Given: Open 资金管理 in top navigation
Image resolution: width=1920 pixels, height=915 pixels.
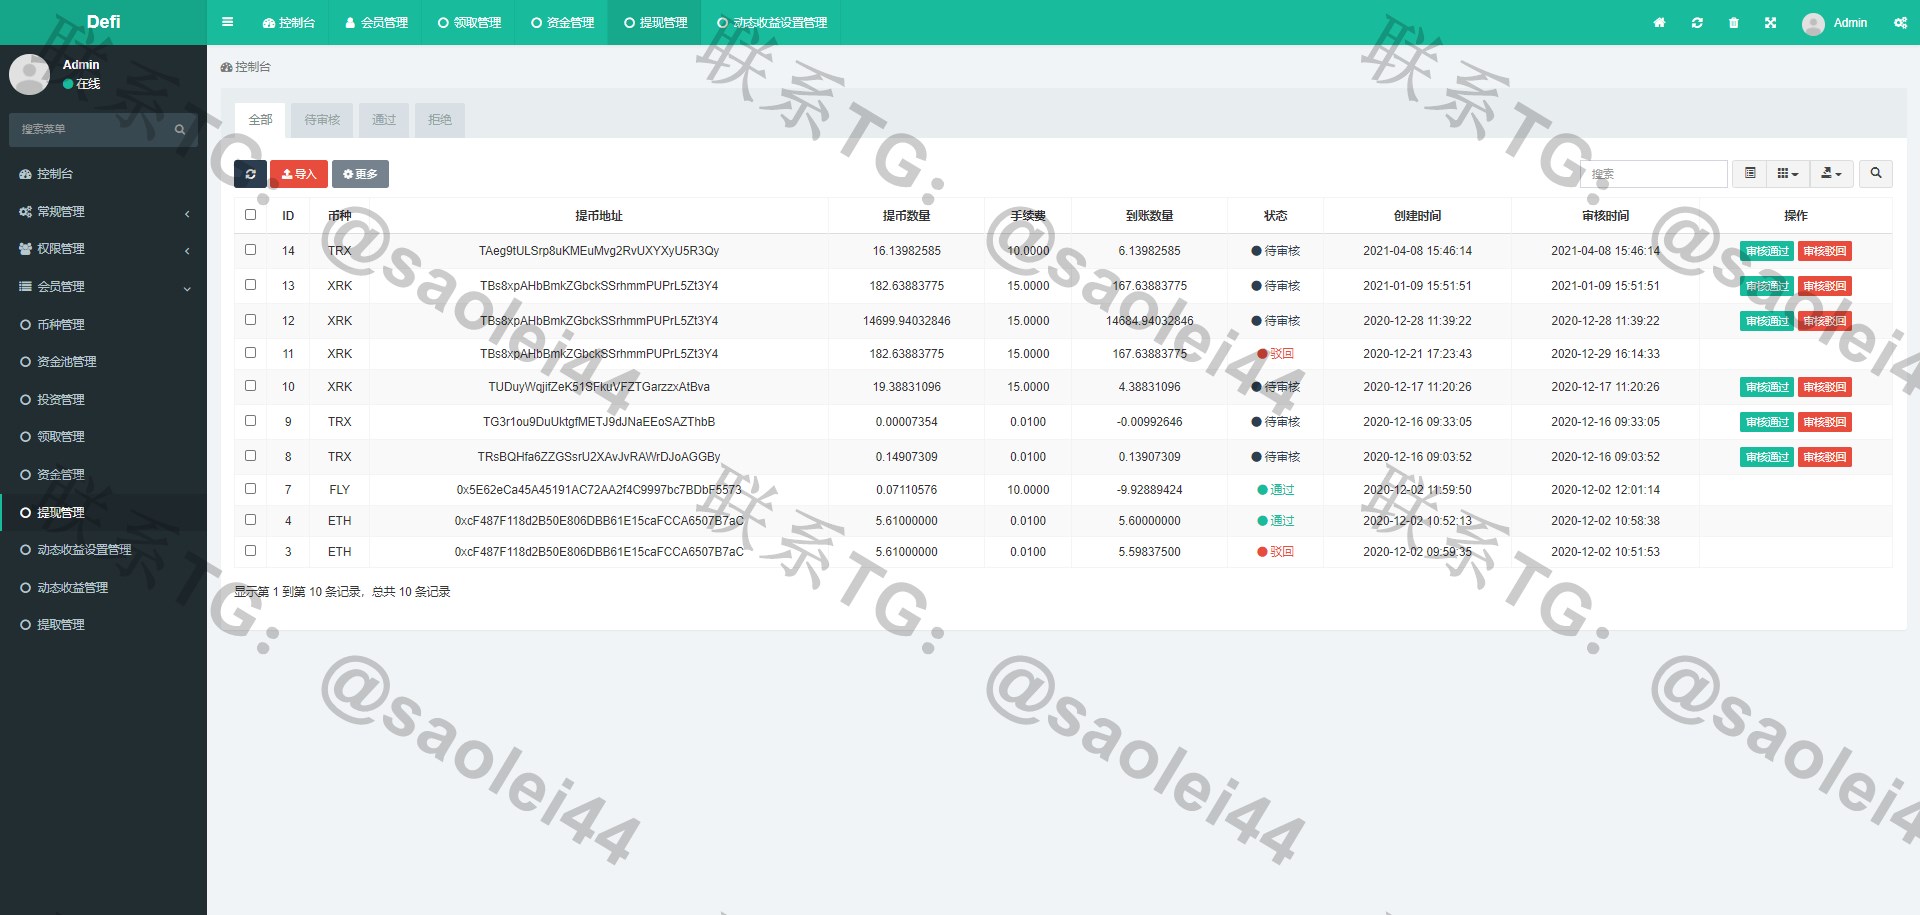Looking at the screenshot, I should click(563, 22).
